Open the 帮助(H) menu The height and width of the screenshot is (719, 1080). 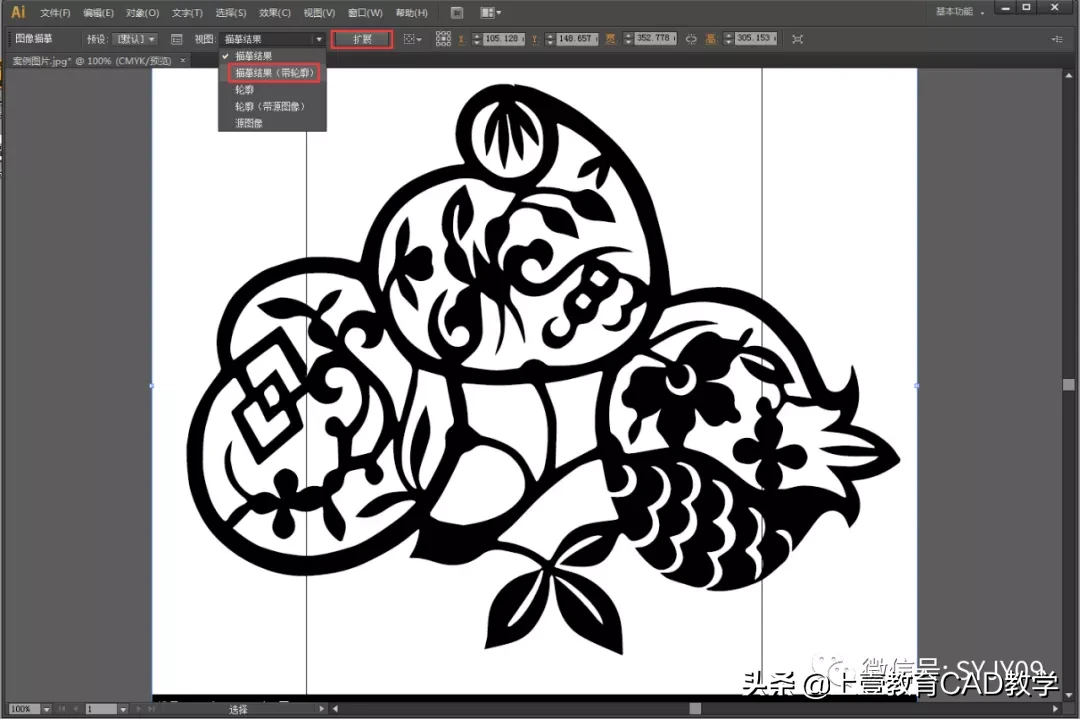[411, 13]
